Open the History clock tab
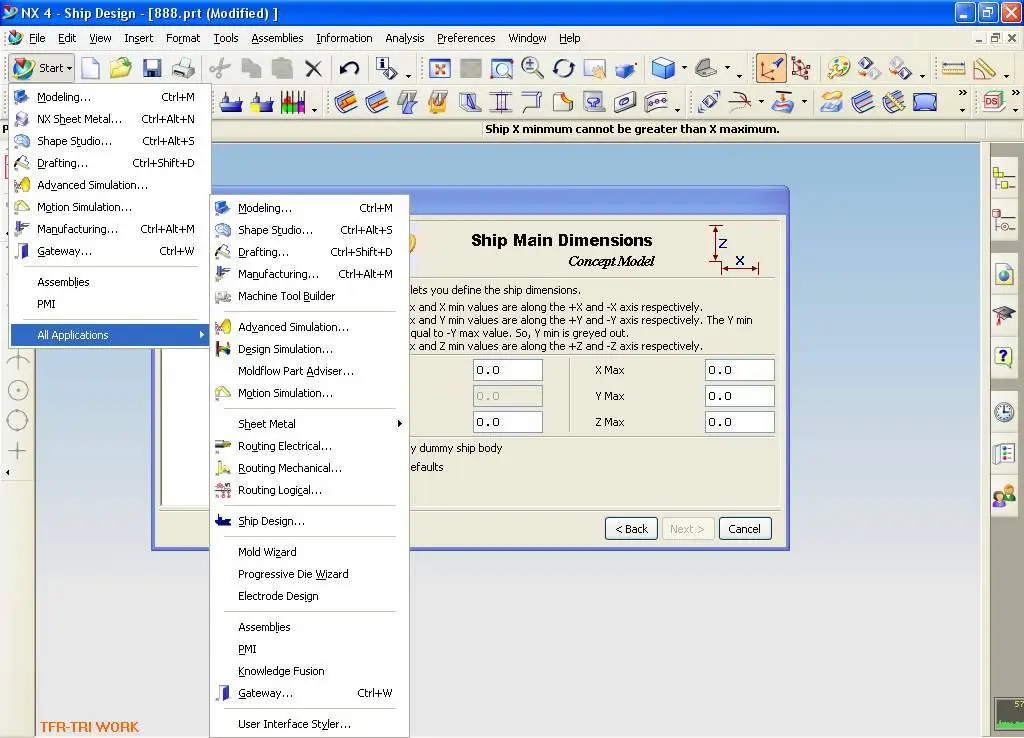The height and width of the screenshot is (738, 1024). (x=1004, y=412)
